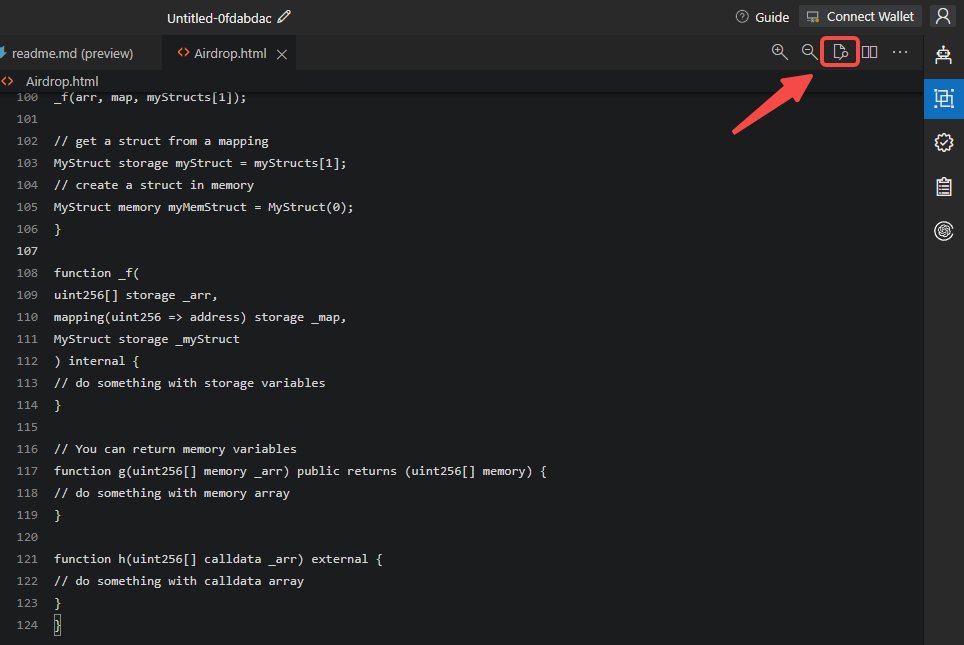Zoom out the editor with magnifier minus
Screen dimensions: 964x645
pyautogui.click(x=810, y=52)
